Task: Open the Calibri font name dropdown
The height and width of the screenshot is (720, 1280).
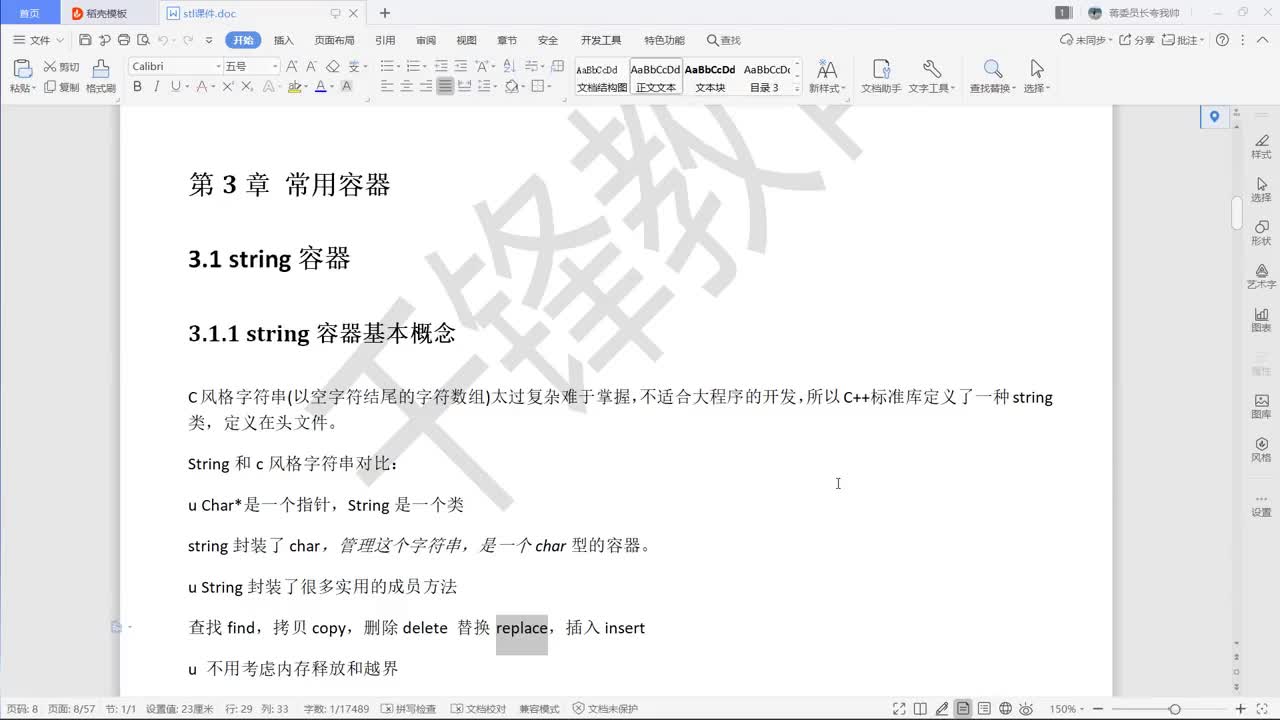Action: tap(219, 66)
